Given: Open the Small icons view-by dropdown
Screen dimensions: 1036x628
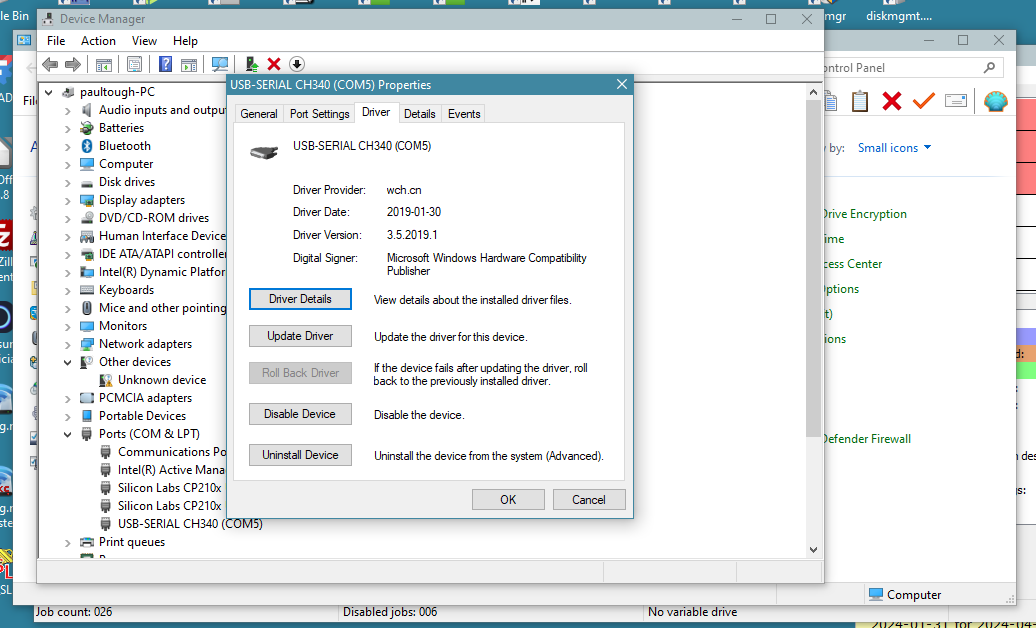Looking at the screenshot, I should point(894,148).
